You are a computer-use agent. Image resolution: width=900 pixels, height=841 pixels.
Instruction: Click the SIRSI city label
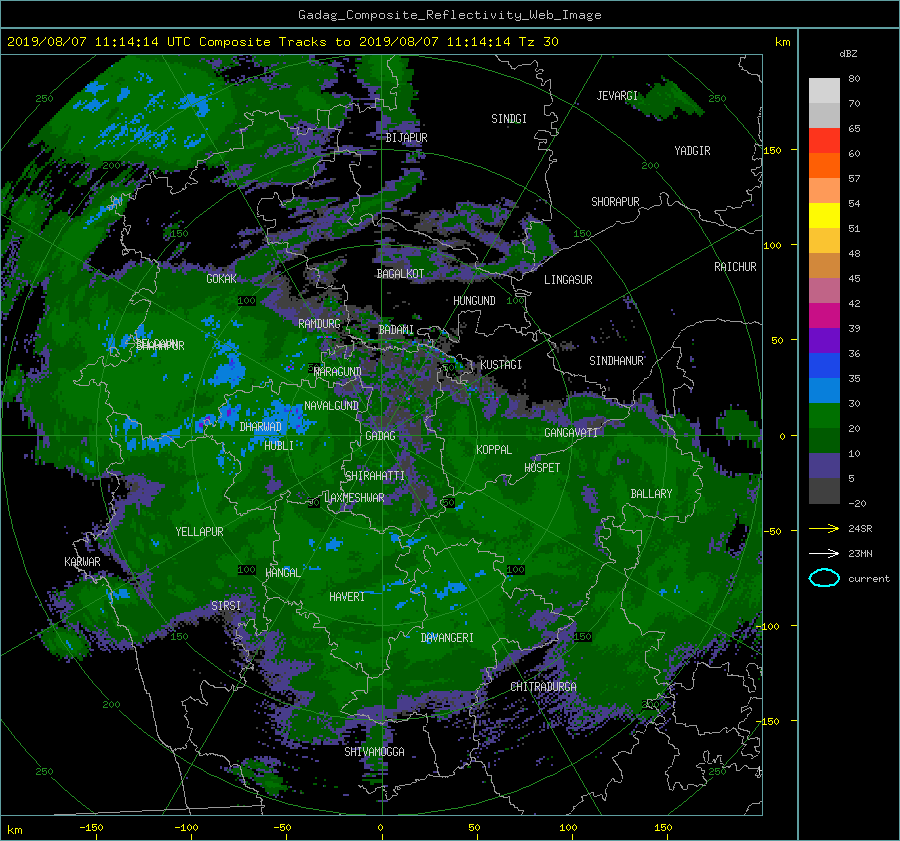[x=226, y=606]
